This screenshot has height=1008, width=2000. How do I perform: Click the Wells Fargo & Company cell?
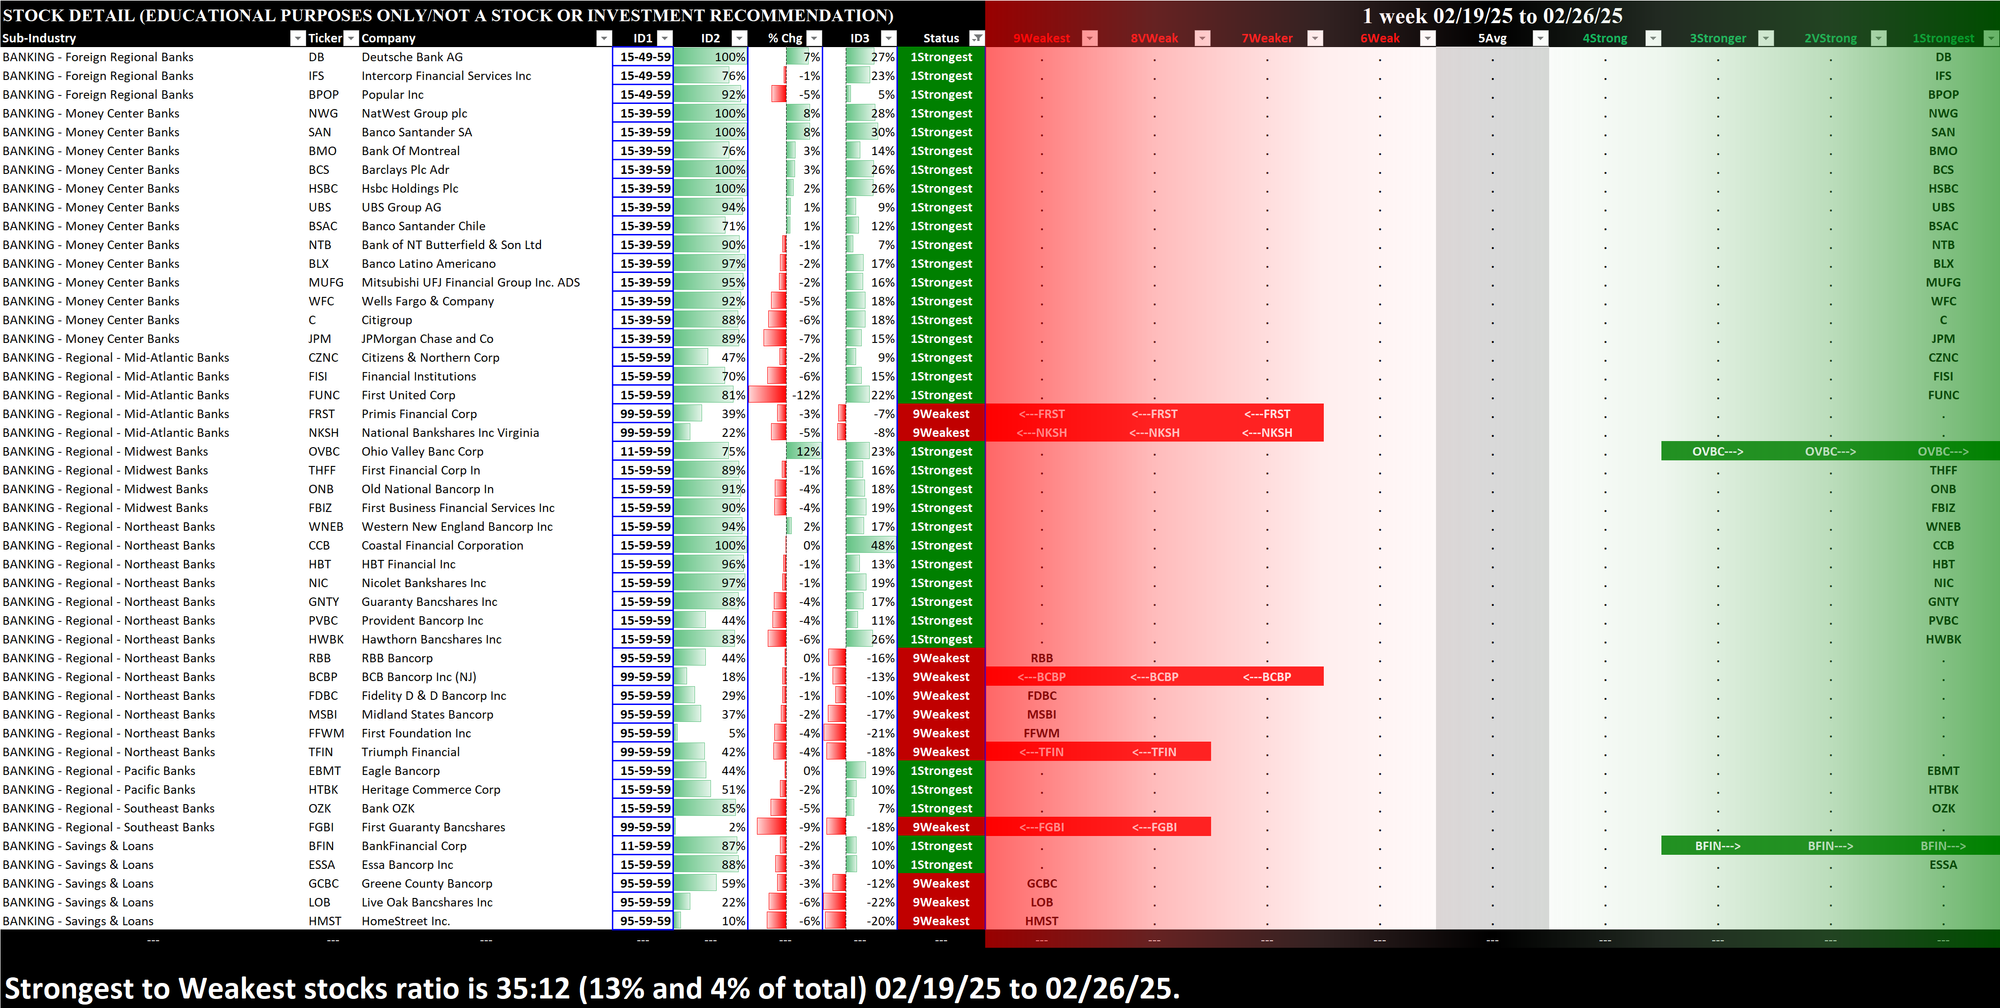point(485,301)
